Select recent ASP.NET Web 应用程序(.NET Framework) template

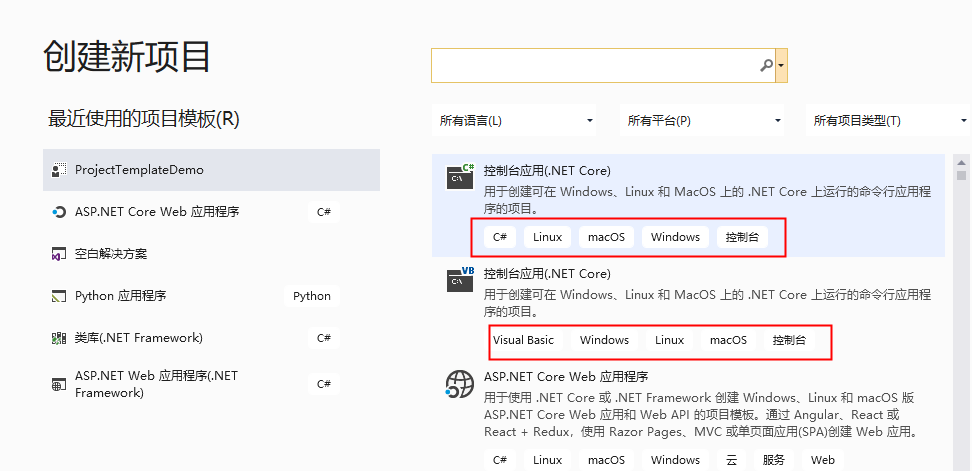click(x=211, y=384)
